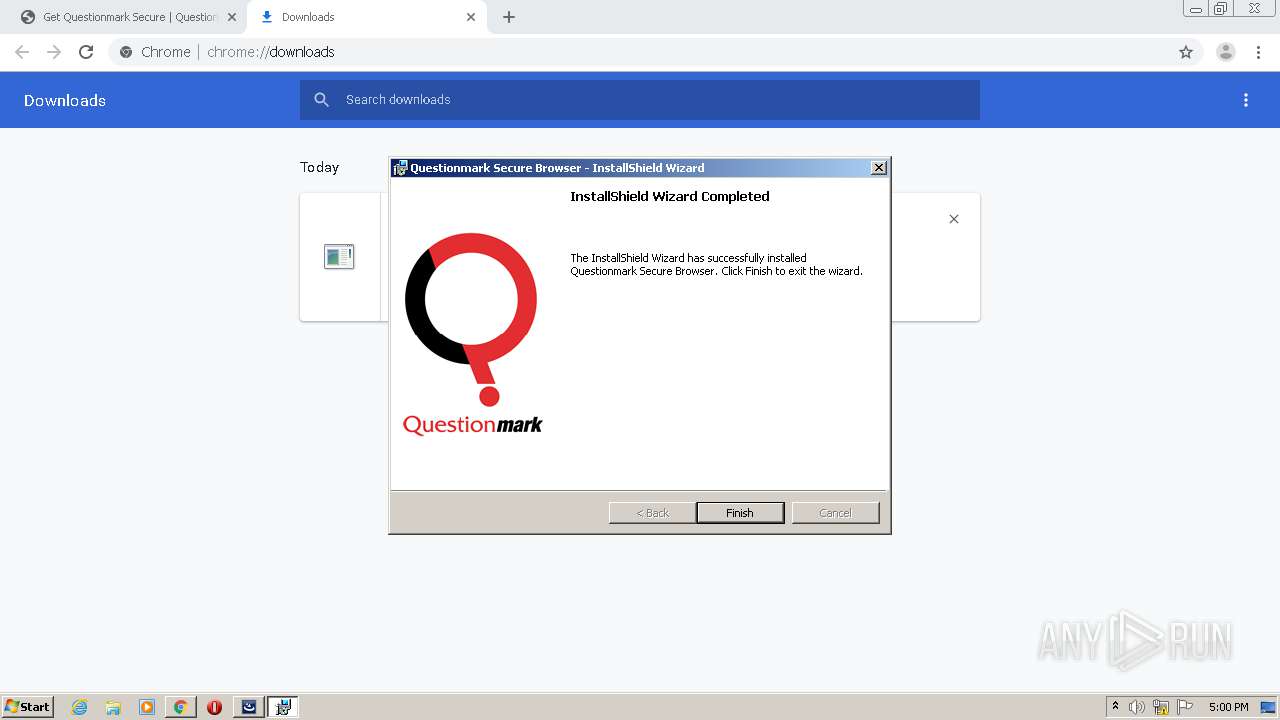Launch Internet Explorer from taskbar
The image size is (1280, 720).
click(79, 707)
